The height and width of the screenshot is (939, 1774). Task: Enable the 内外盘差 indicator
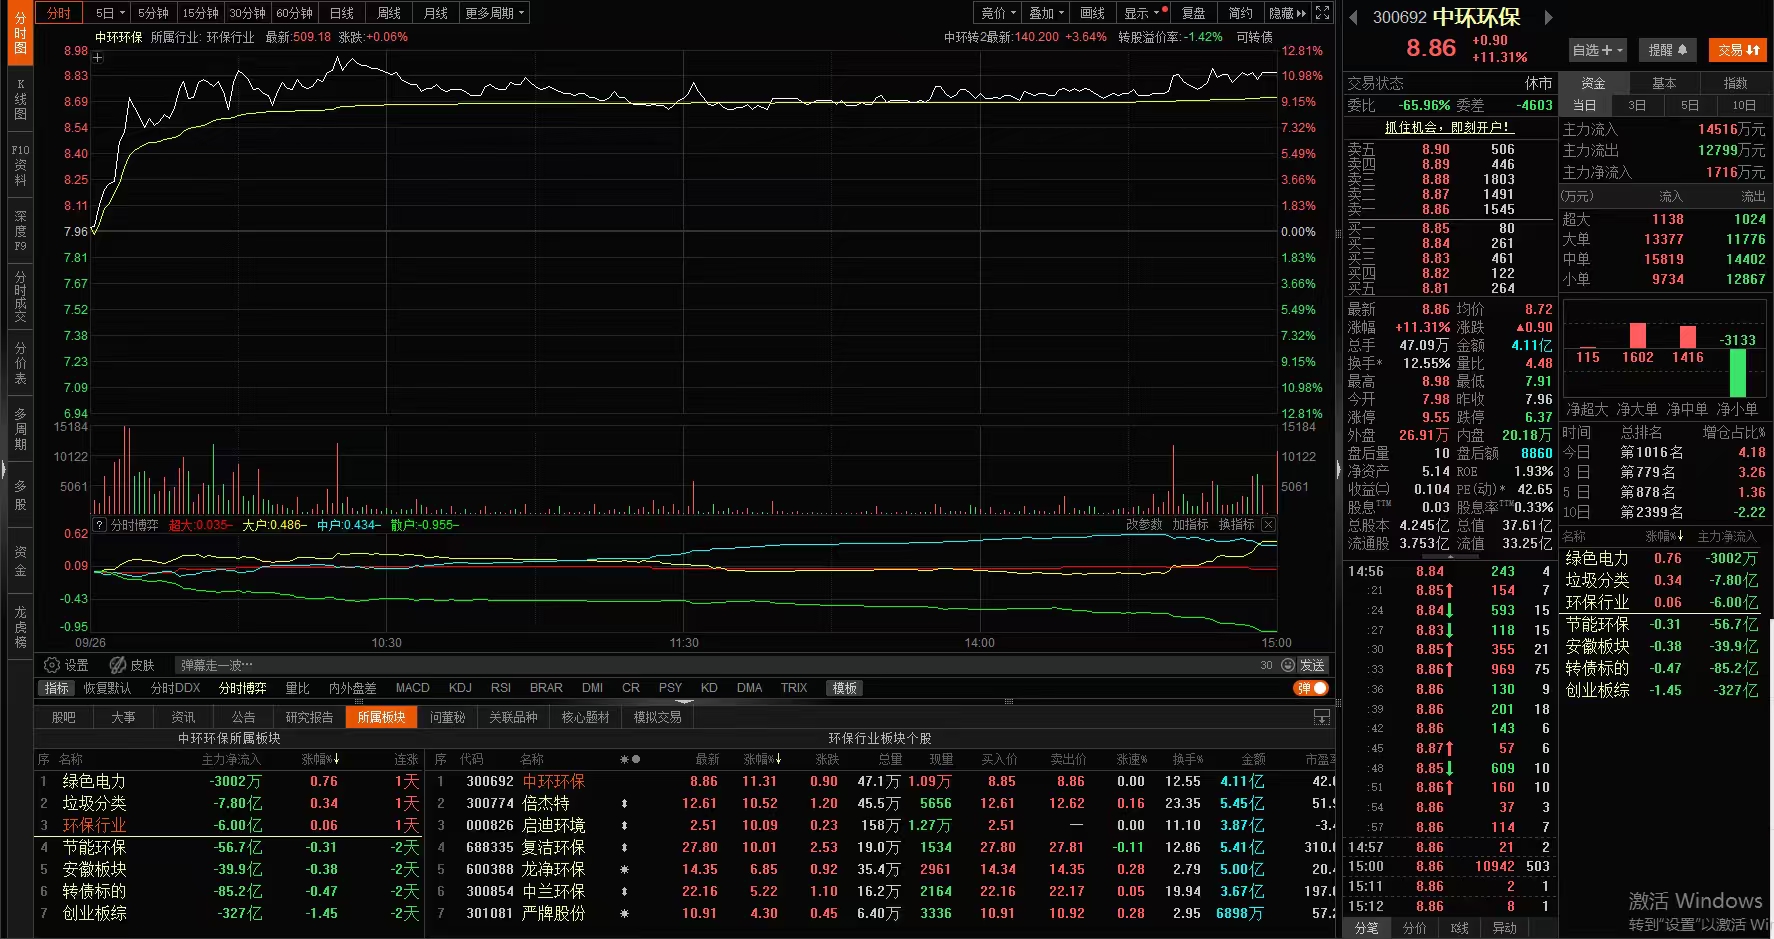pos(352,688)
